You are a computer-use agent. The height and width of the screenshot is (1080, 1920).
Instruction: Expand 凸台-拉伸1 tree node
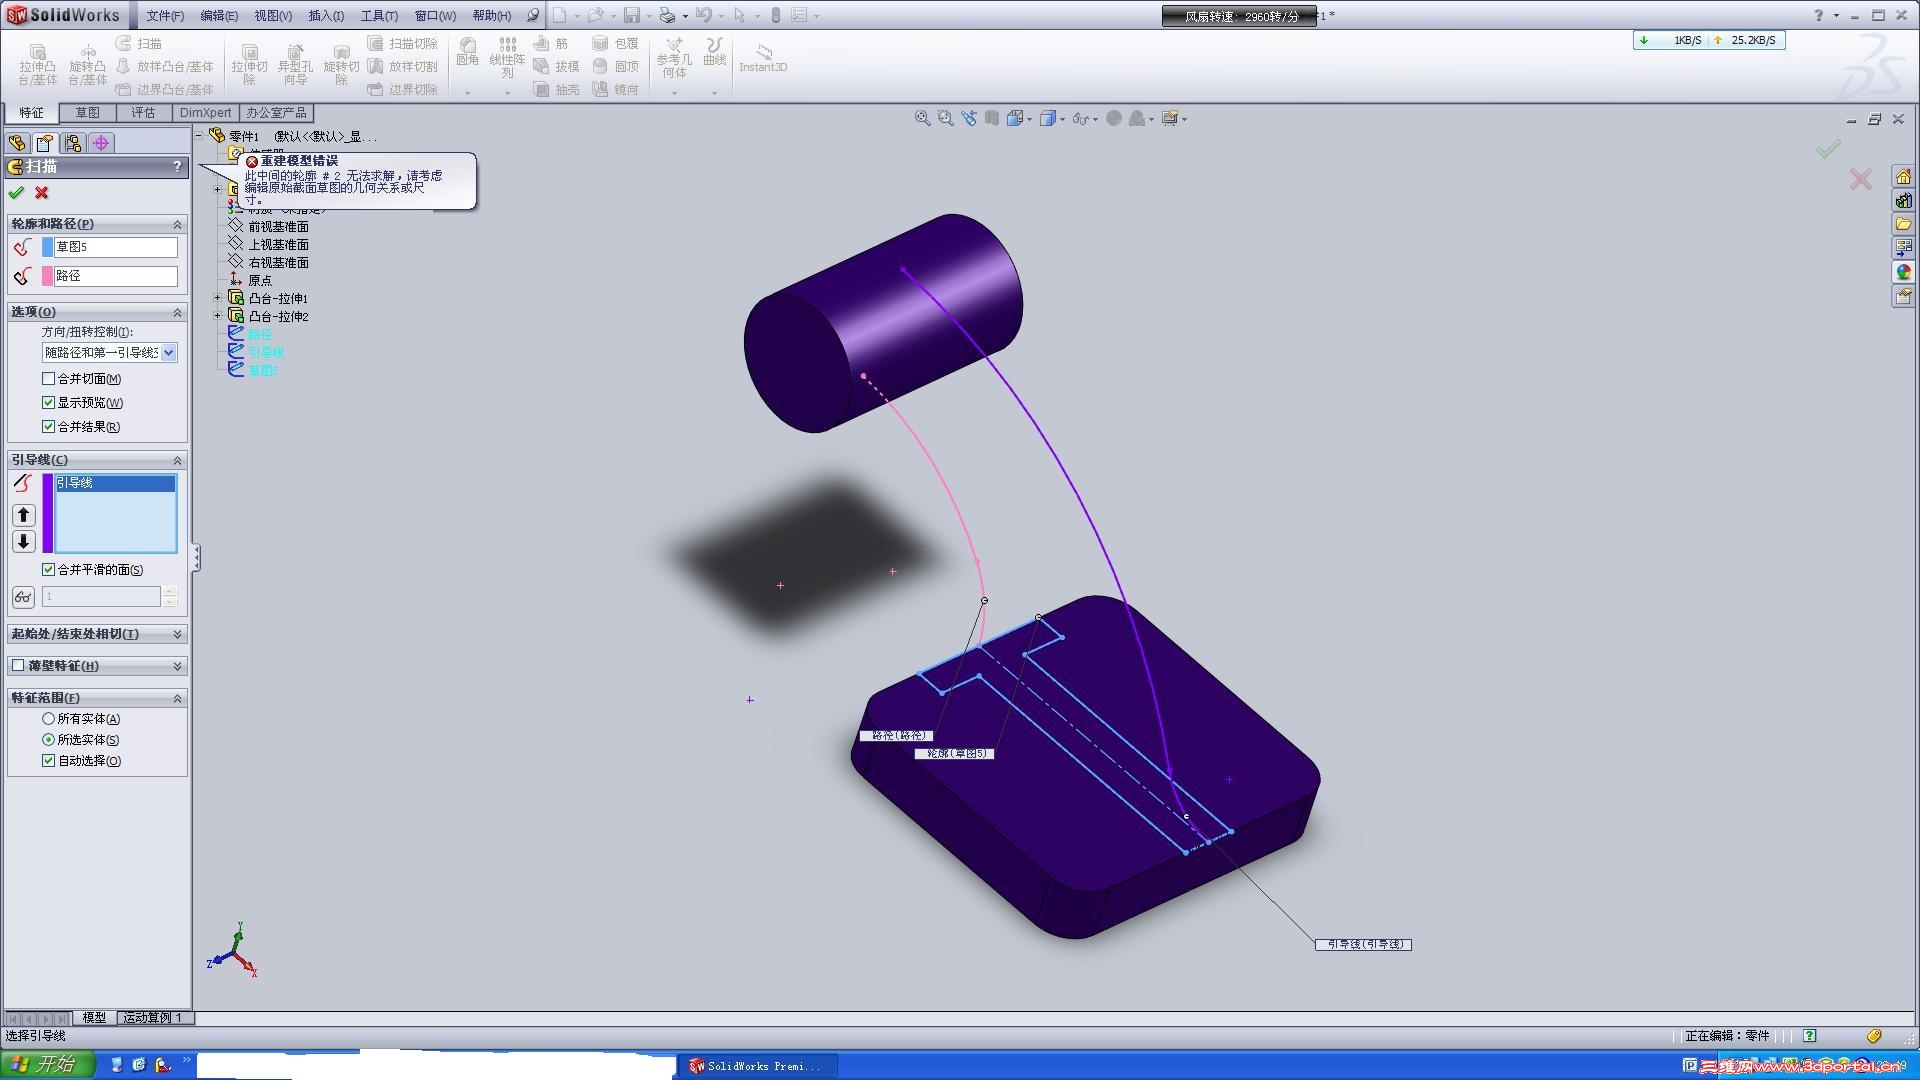click(x=218, y=299)
